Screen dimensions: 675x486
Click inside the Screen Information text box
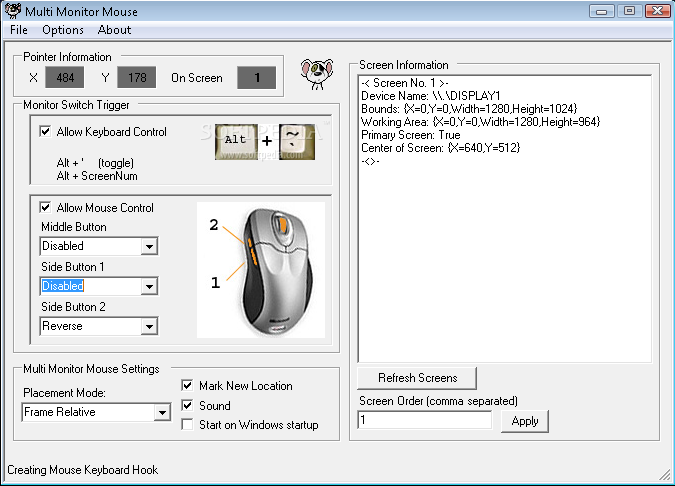point(505,219)
